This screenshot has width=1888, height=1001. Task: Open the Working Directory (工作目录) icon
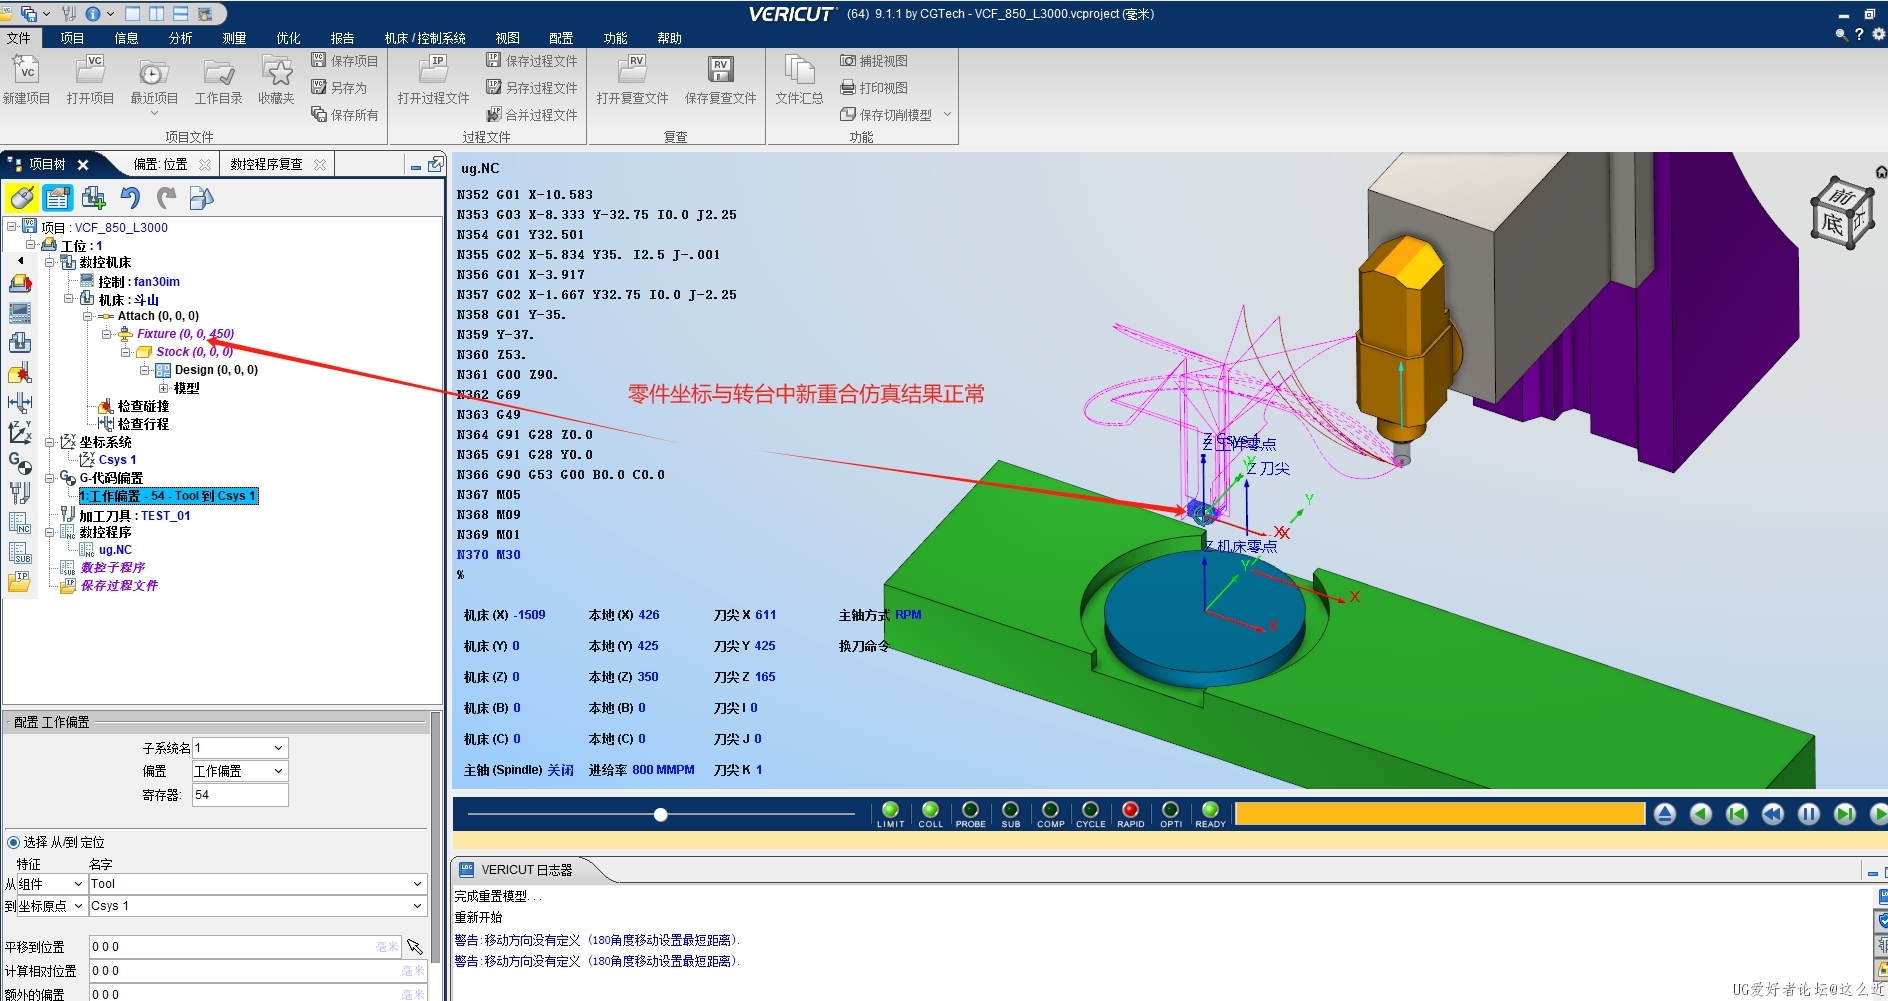tap(218, 71)
